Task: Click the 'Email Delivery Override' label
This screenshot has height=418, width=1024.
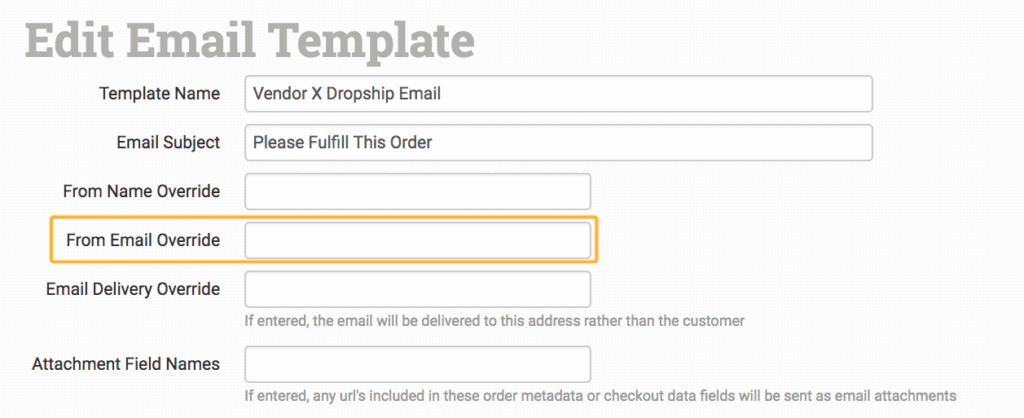Action: coord(133,289)
